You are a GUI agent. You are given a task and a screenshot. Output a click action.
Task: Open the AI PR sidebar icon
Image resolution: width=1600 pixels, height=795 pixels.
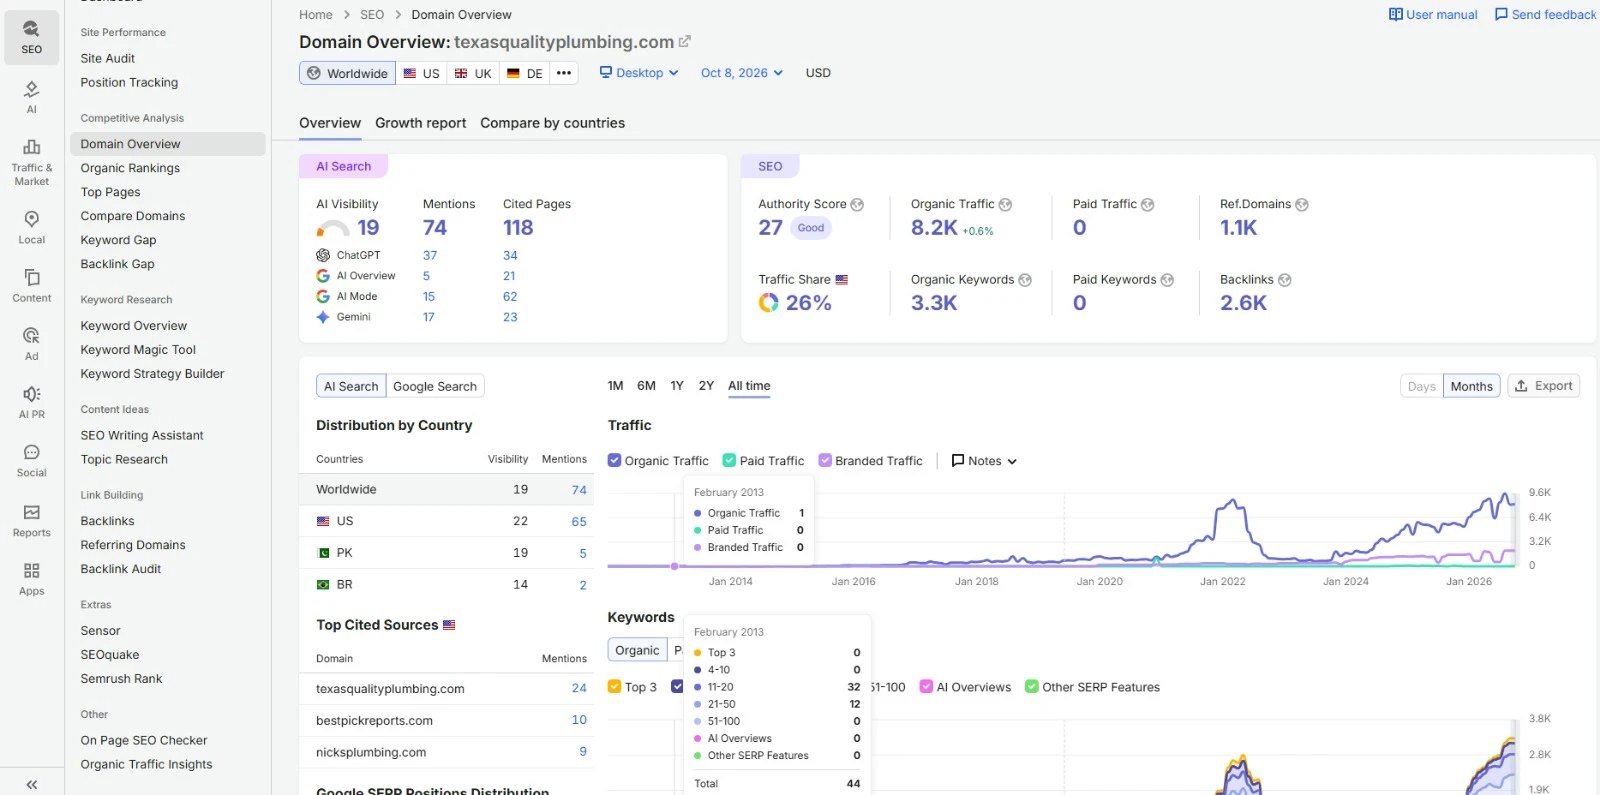[x=31, y=401]
